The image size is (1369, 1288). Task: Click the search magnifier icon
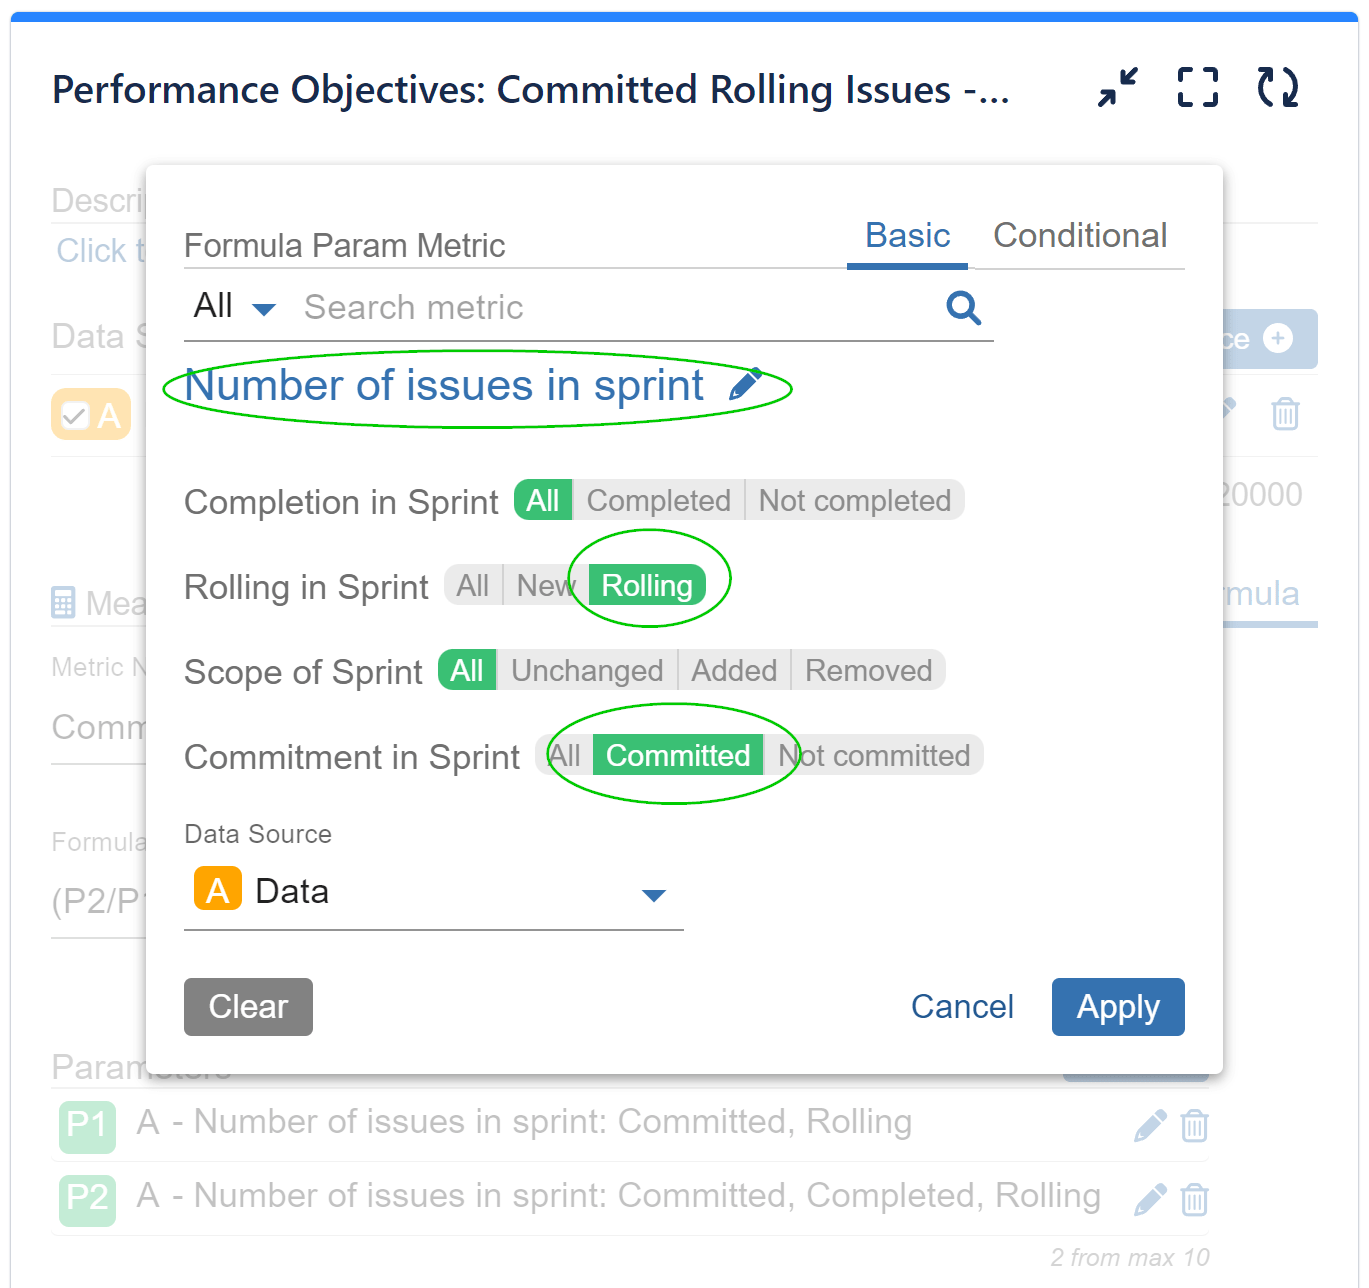point(963,308)
